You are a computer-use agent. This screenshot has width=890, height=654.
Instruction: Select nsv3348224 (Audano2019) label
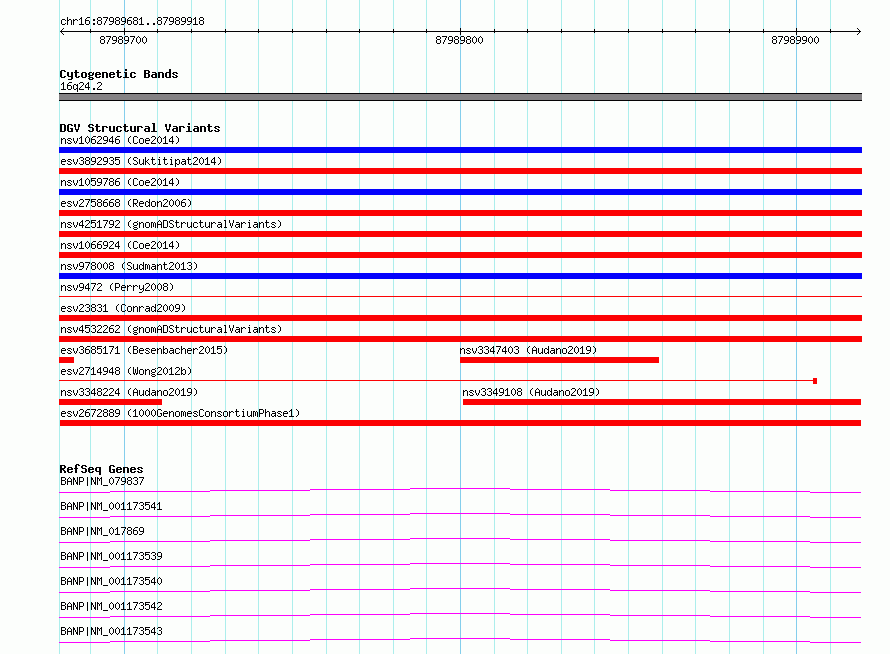(x=129, y=392)
